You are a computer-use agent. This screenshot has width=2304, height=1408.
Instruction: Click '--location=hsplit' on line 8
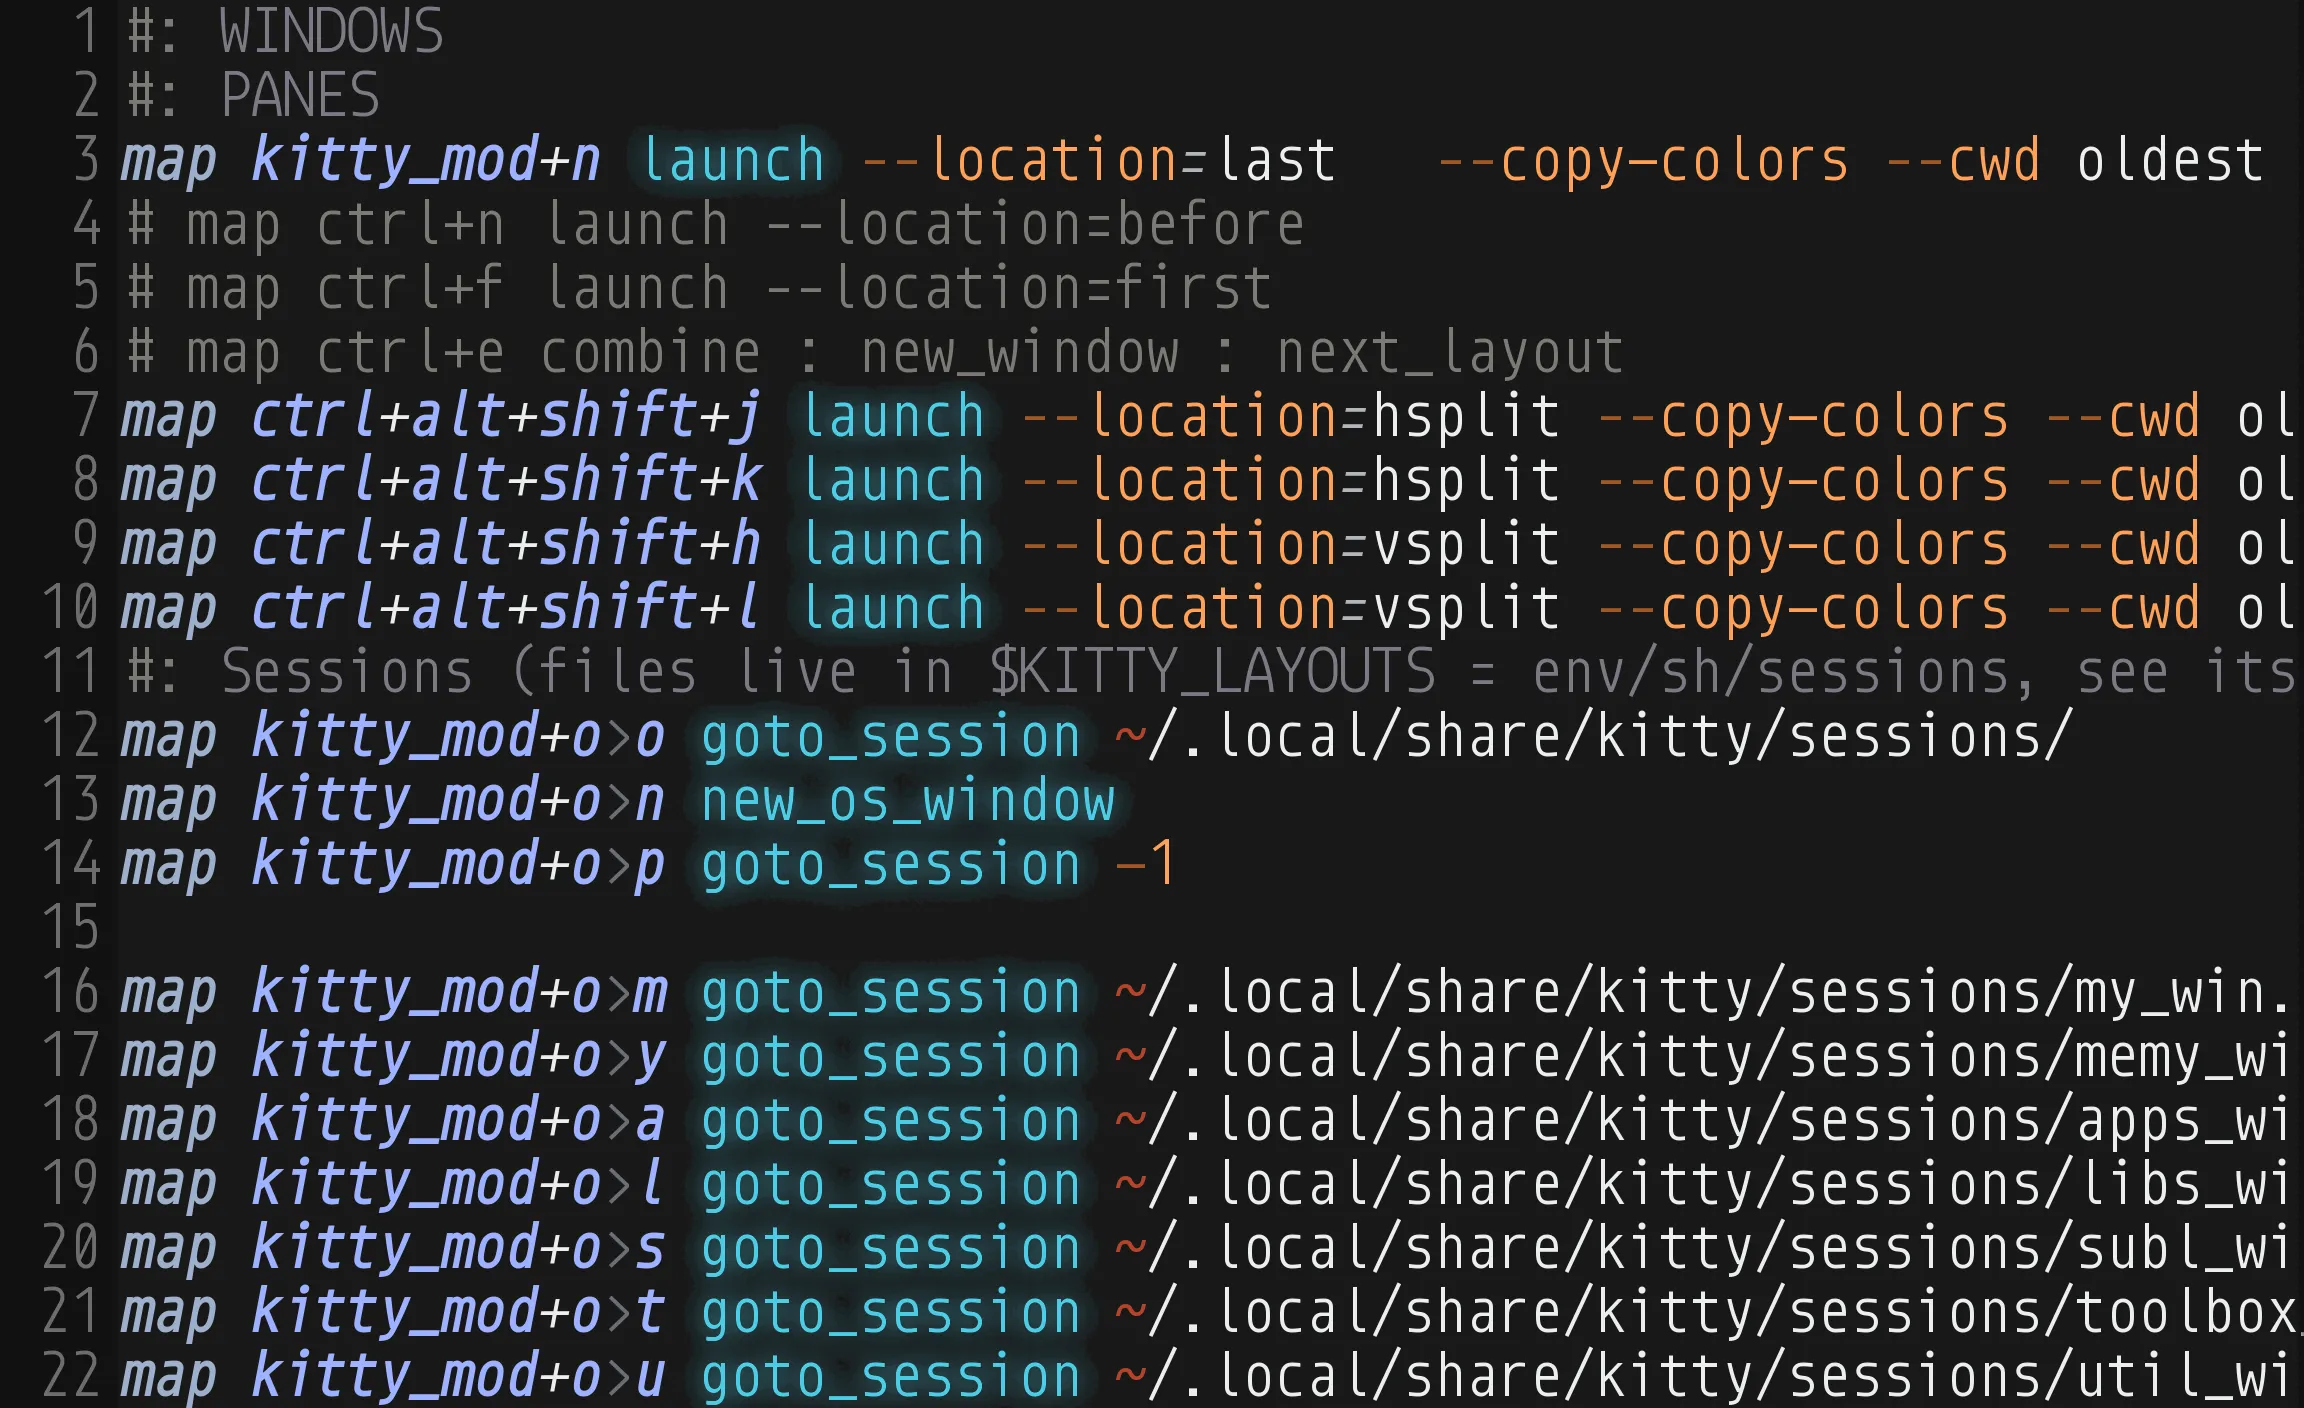[1291, 480]
